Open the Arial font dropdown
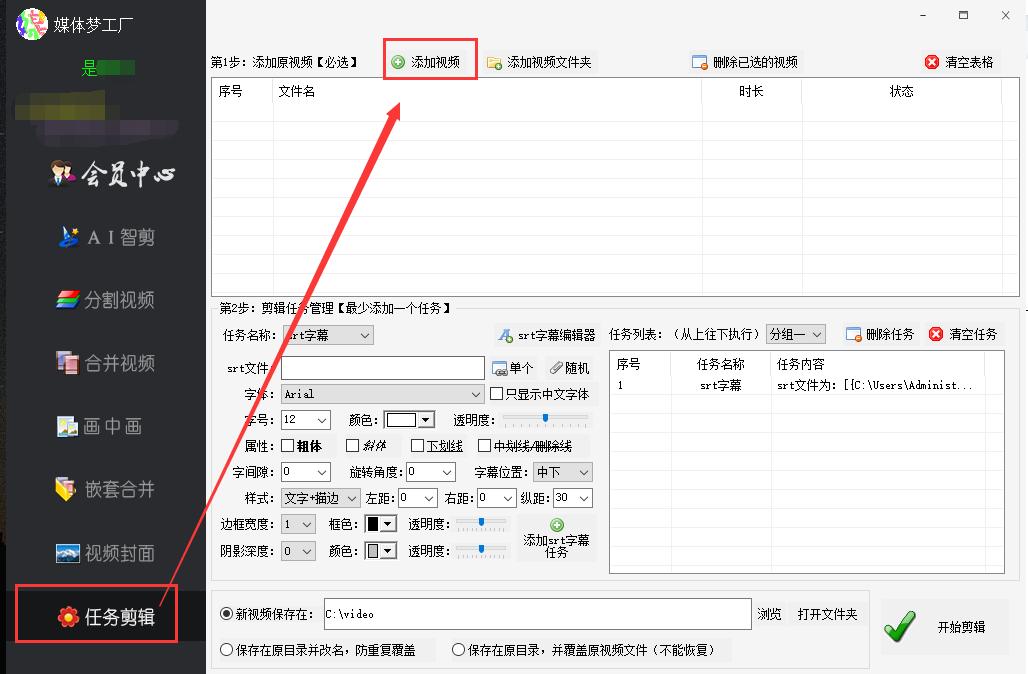The height and width of the screenshot is (674, 1028). [383, 393]
